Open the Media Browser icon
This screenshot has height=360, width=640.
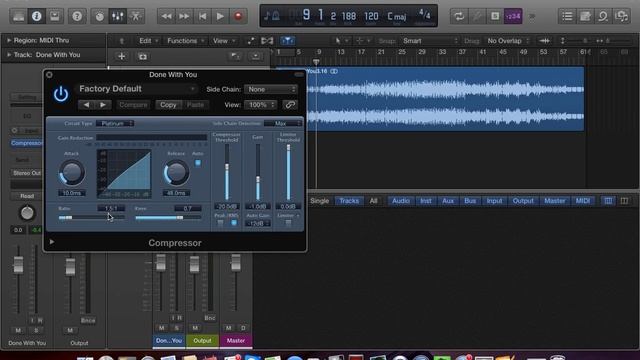pos(621,16)
